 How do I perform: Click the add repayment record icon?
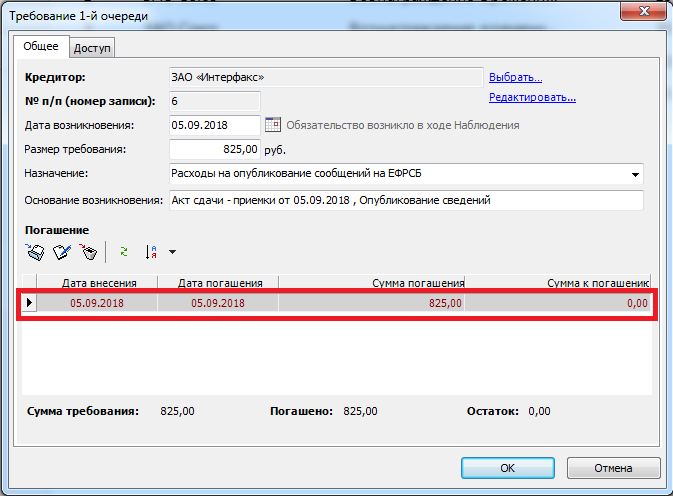35,252
